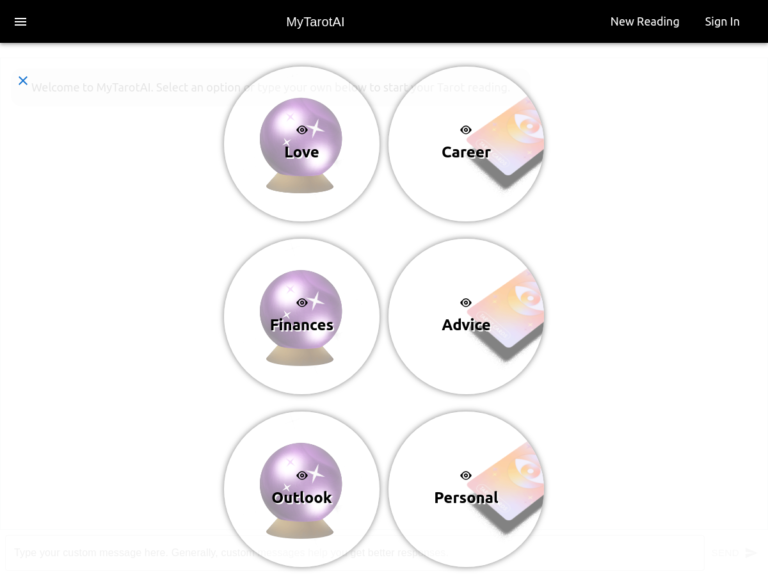
Task: Go to the MyTarotAI title link
Action: click(315, 22)
